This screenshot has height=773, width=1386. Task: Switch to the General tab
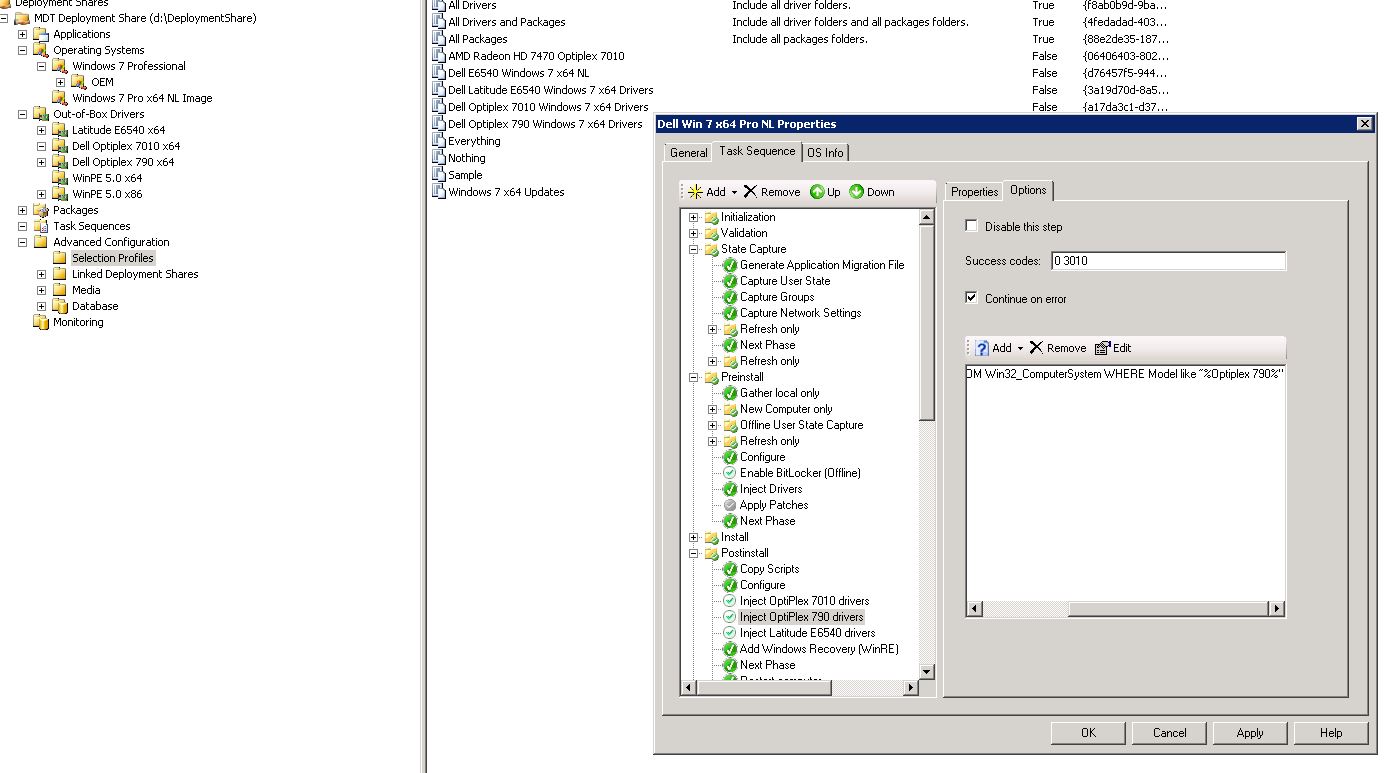tap(688, 153)
